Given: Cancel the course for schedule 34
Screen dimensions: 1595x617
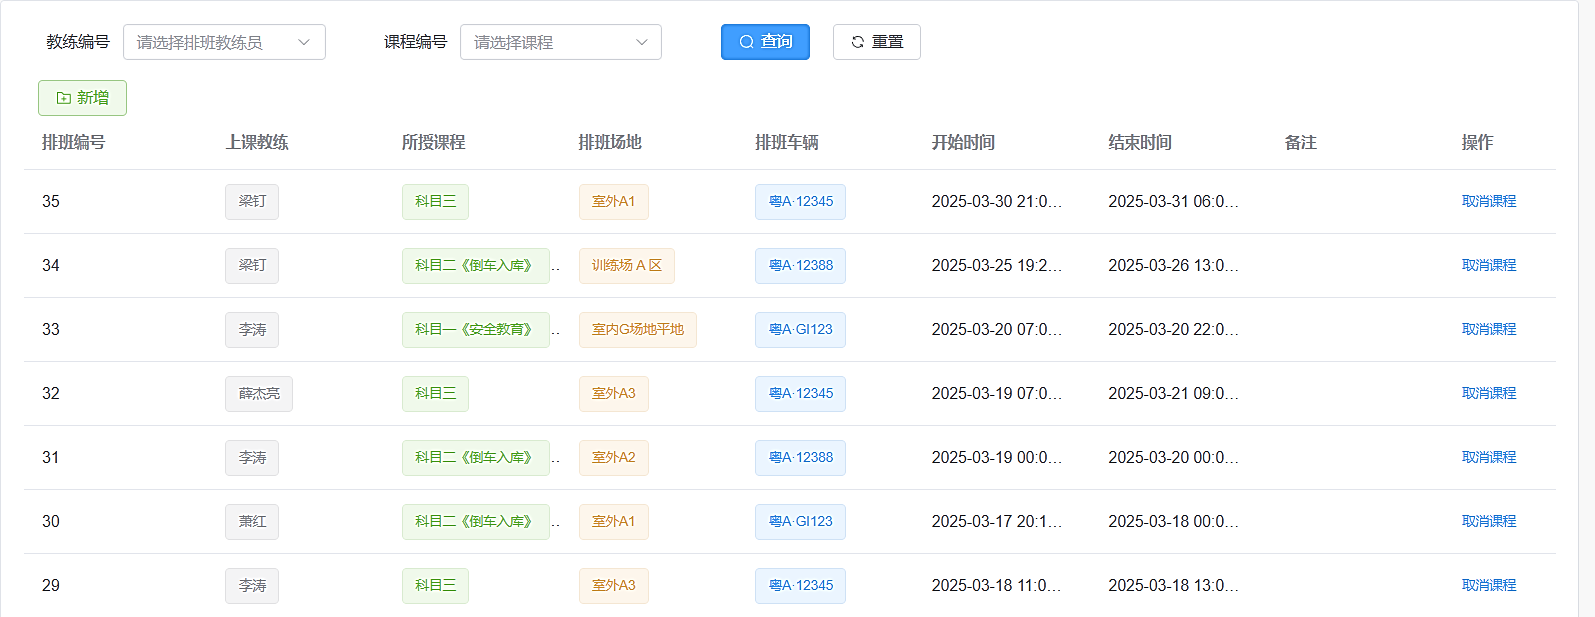Looking at the screenshot, I should point(1488,265).
